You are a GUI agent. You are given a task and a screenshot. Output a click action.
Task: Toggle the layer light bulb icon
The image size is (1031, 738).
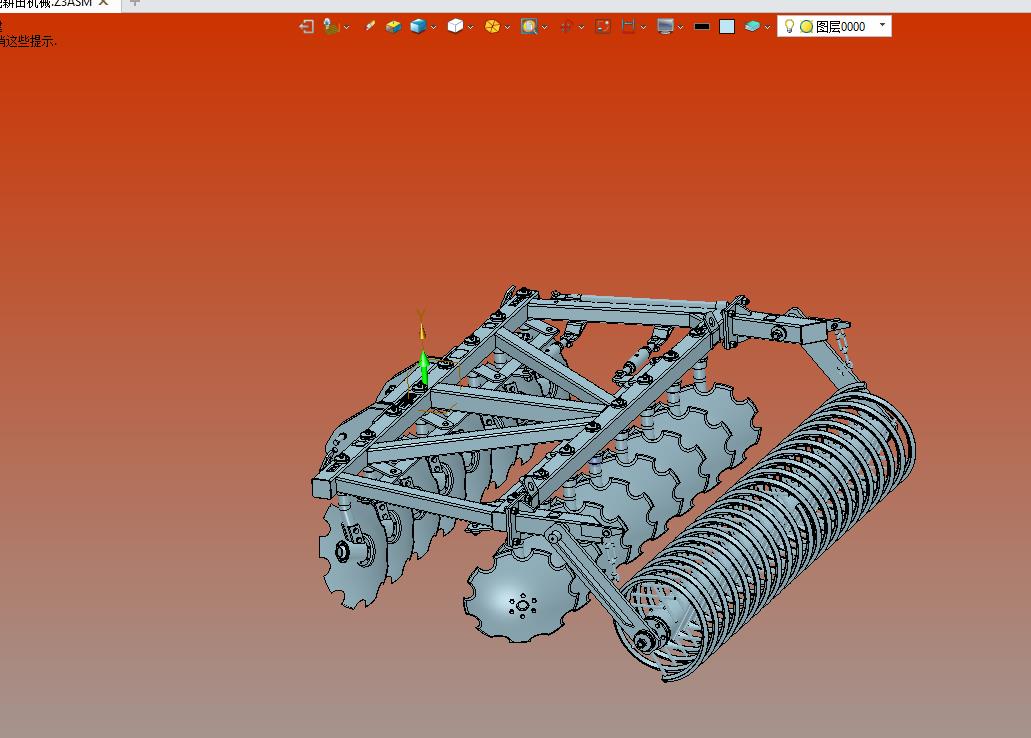point(789,26)
